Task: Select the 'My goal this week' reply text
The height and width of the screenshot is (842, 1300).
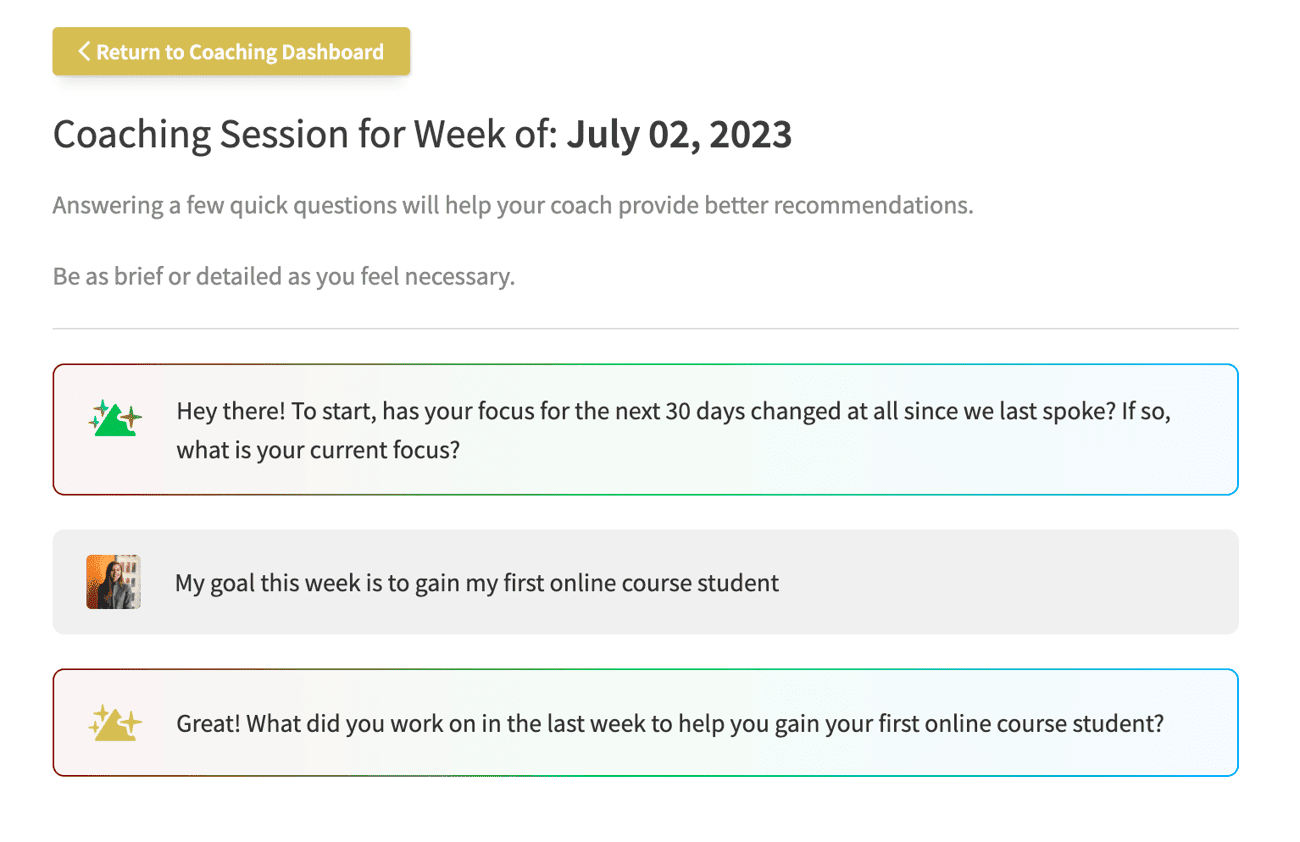Action: [477, 582]
